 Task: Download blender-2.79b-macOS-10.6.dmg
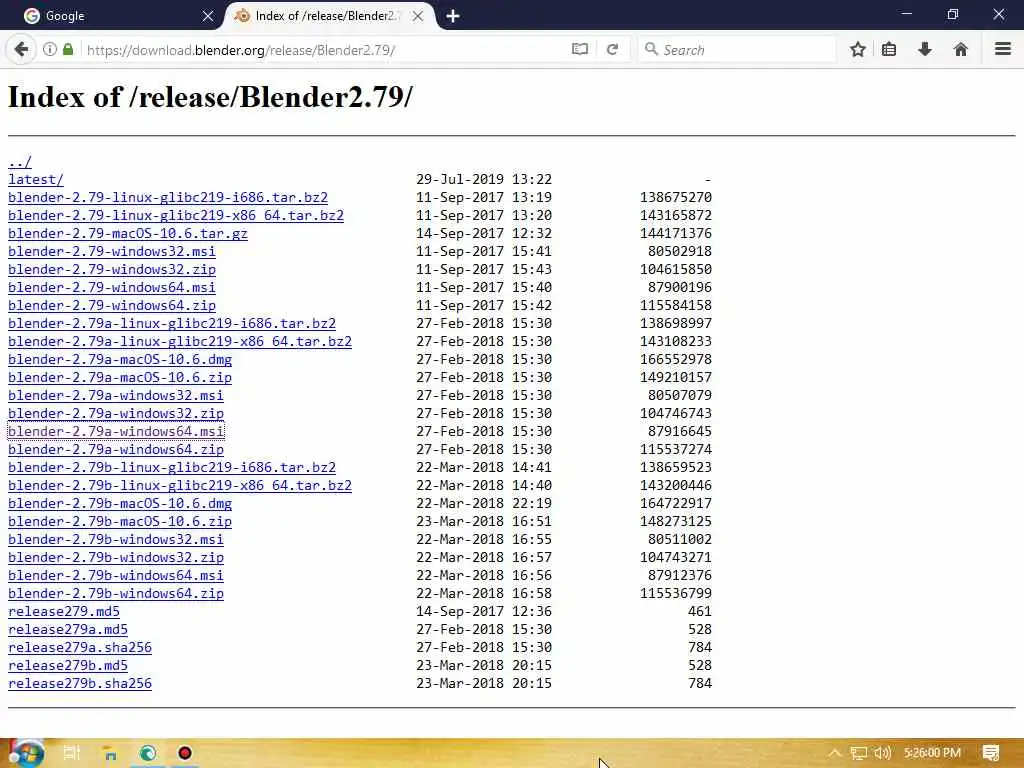click(x=120, y=504)
